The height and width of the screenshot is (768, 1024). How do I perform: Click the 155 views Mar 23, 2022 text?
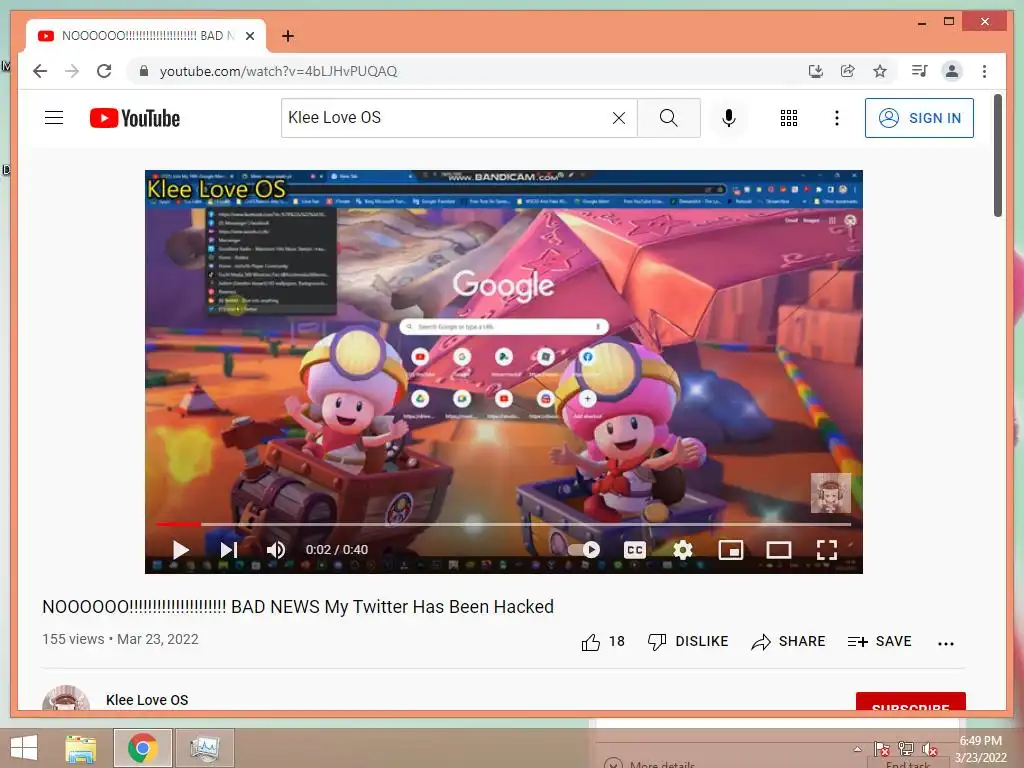pyautogui.click(x=120, y=639)
